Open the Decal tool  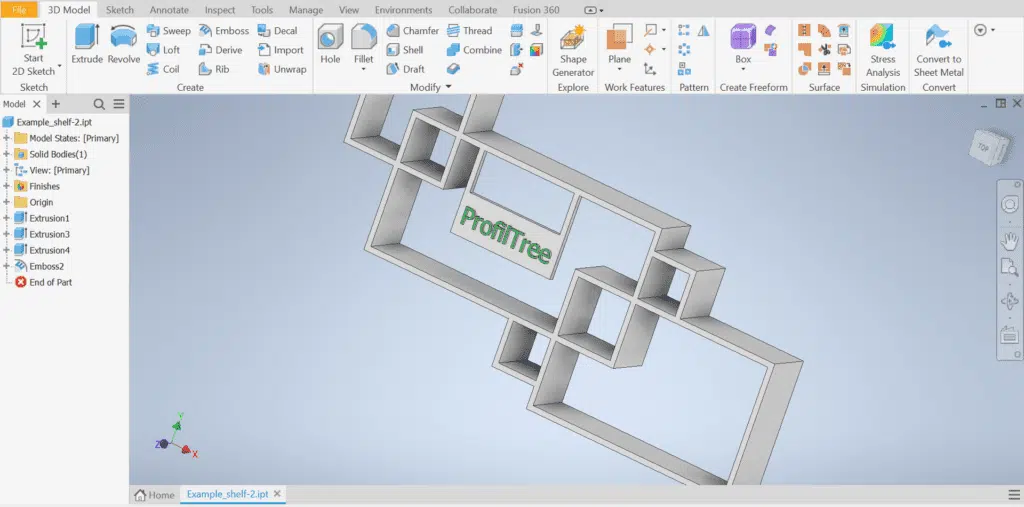[278, 31]
